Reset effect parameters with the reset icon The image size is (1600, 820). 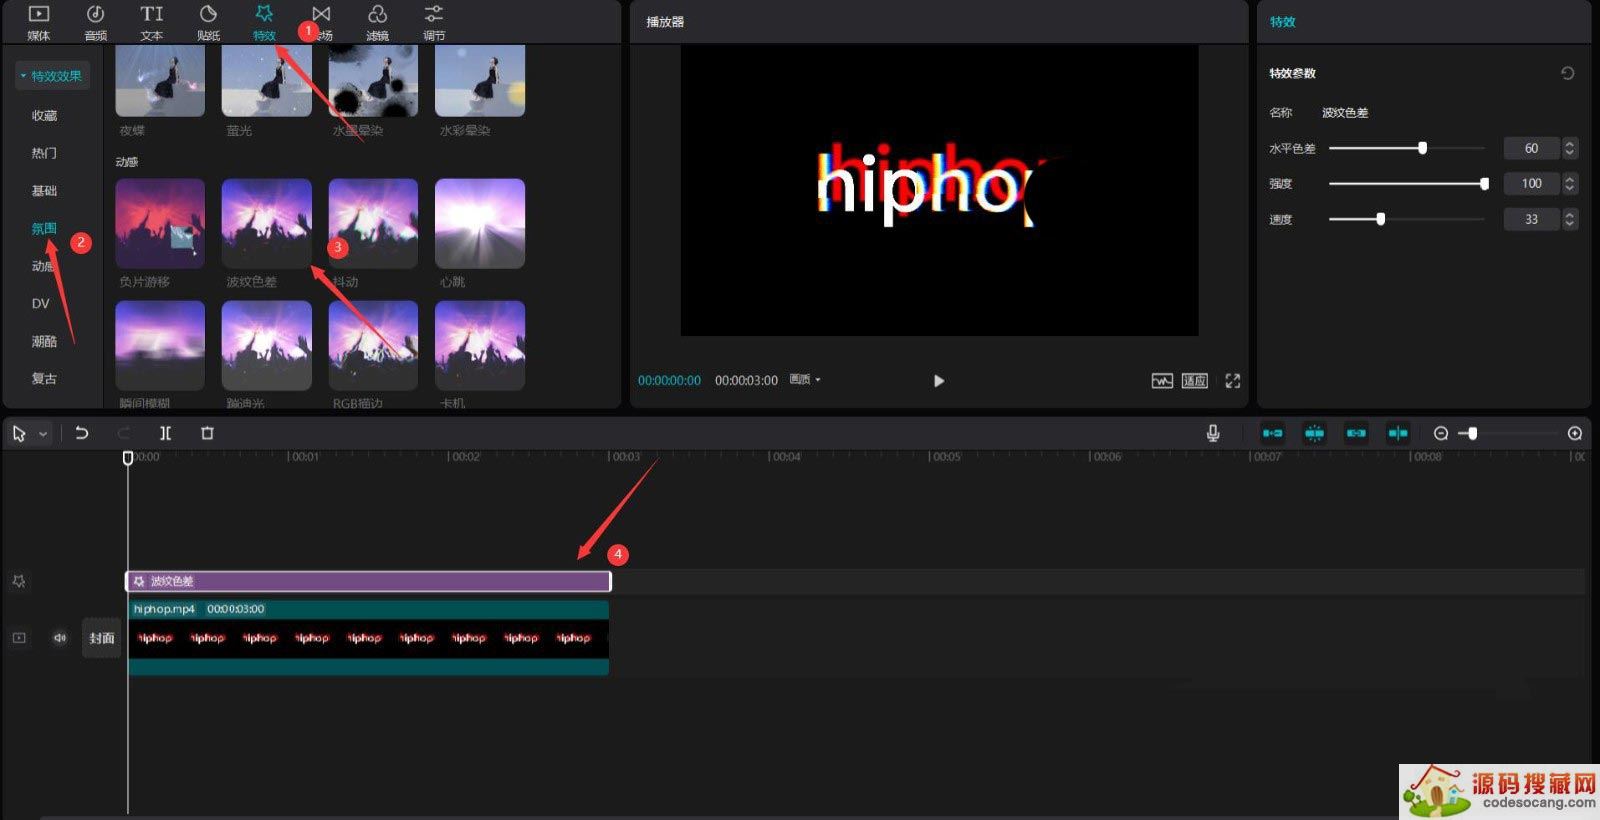(x=1567, y=73)
